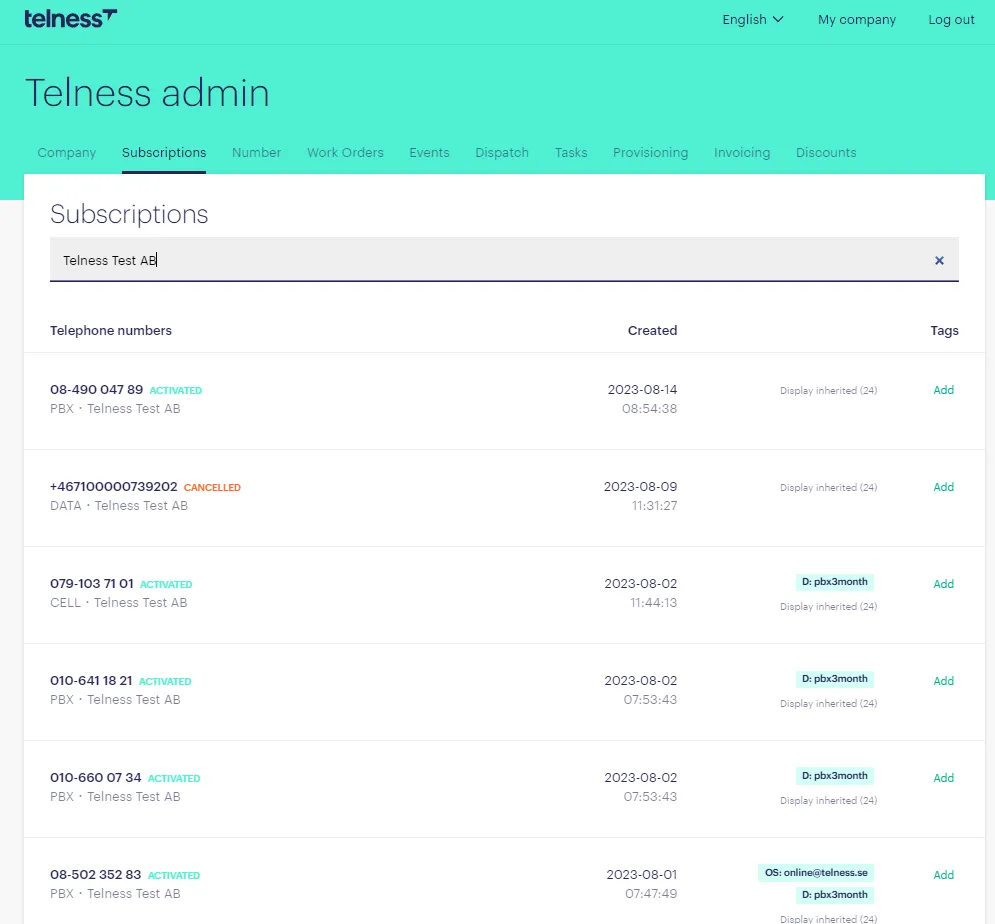Image resolution: width=995 pixels, height=924 pixels.
Task: Click Display inherited (24) on the cancelled DATA row
Action: 829,487
